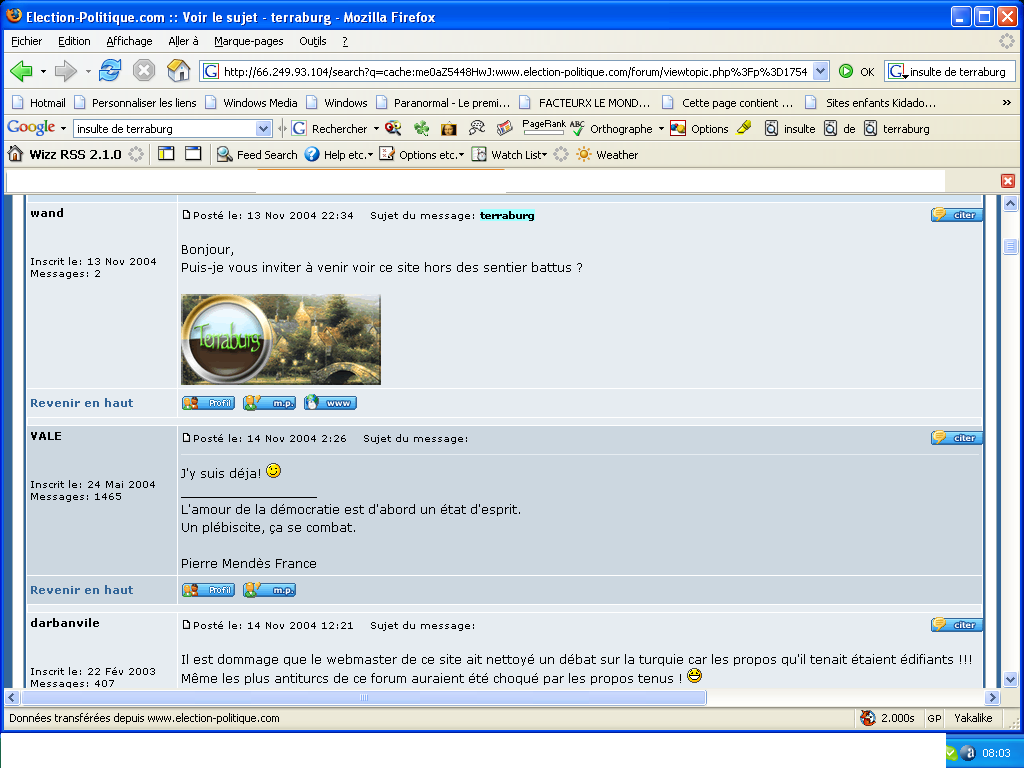Click the Wizz RSS Feed Search button

tap(257, 155)
